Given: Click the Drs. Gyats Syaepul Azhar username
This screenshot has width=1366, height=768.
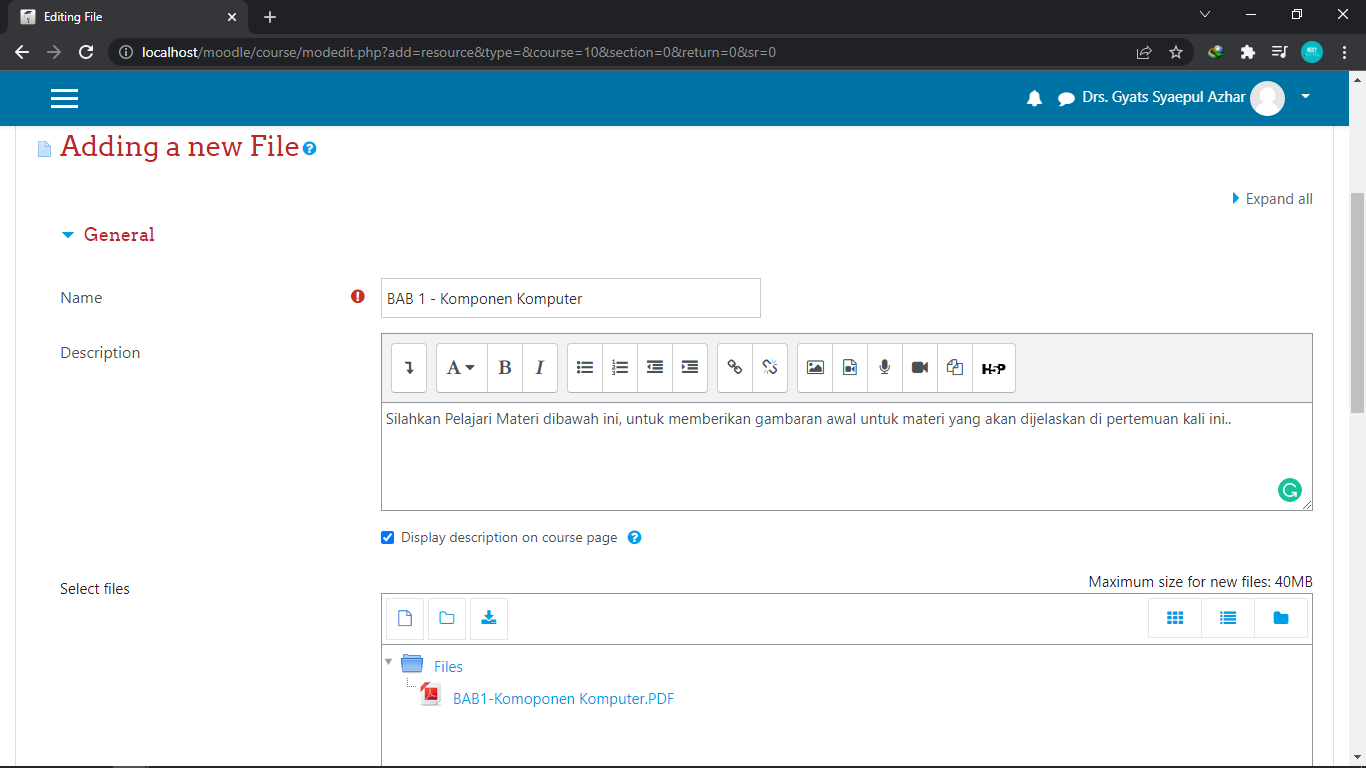Looking at the screenshot, I should [1164, 98].
